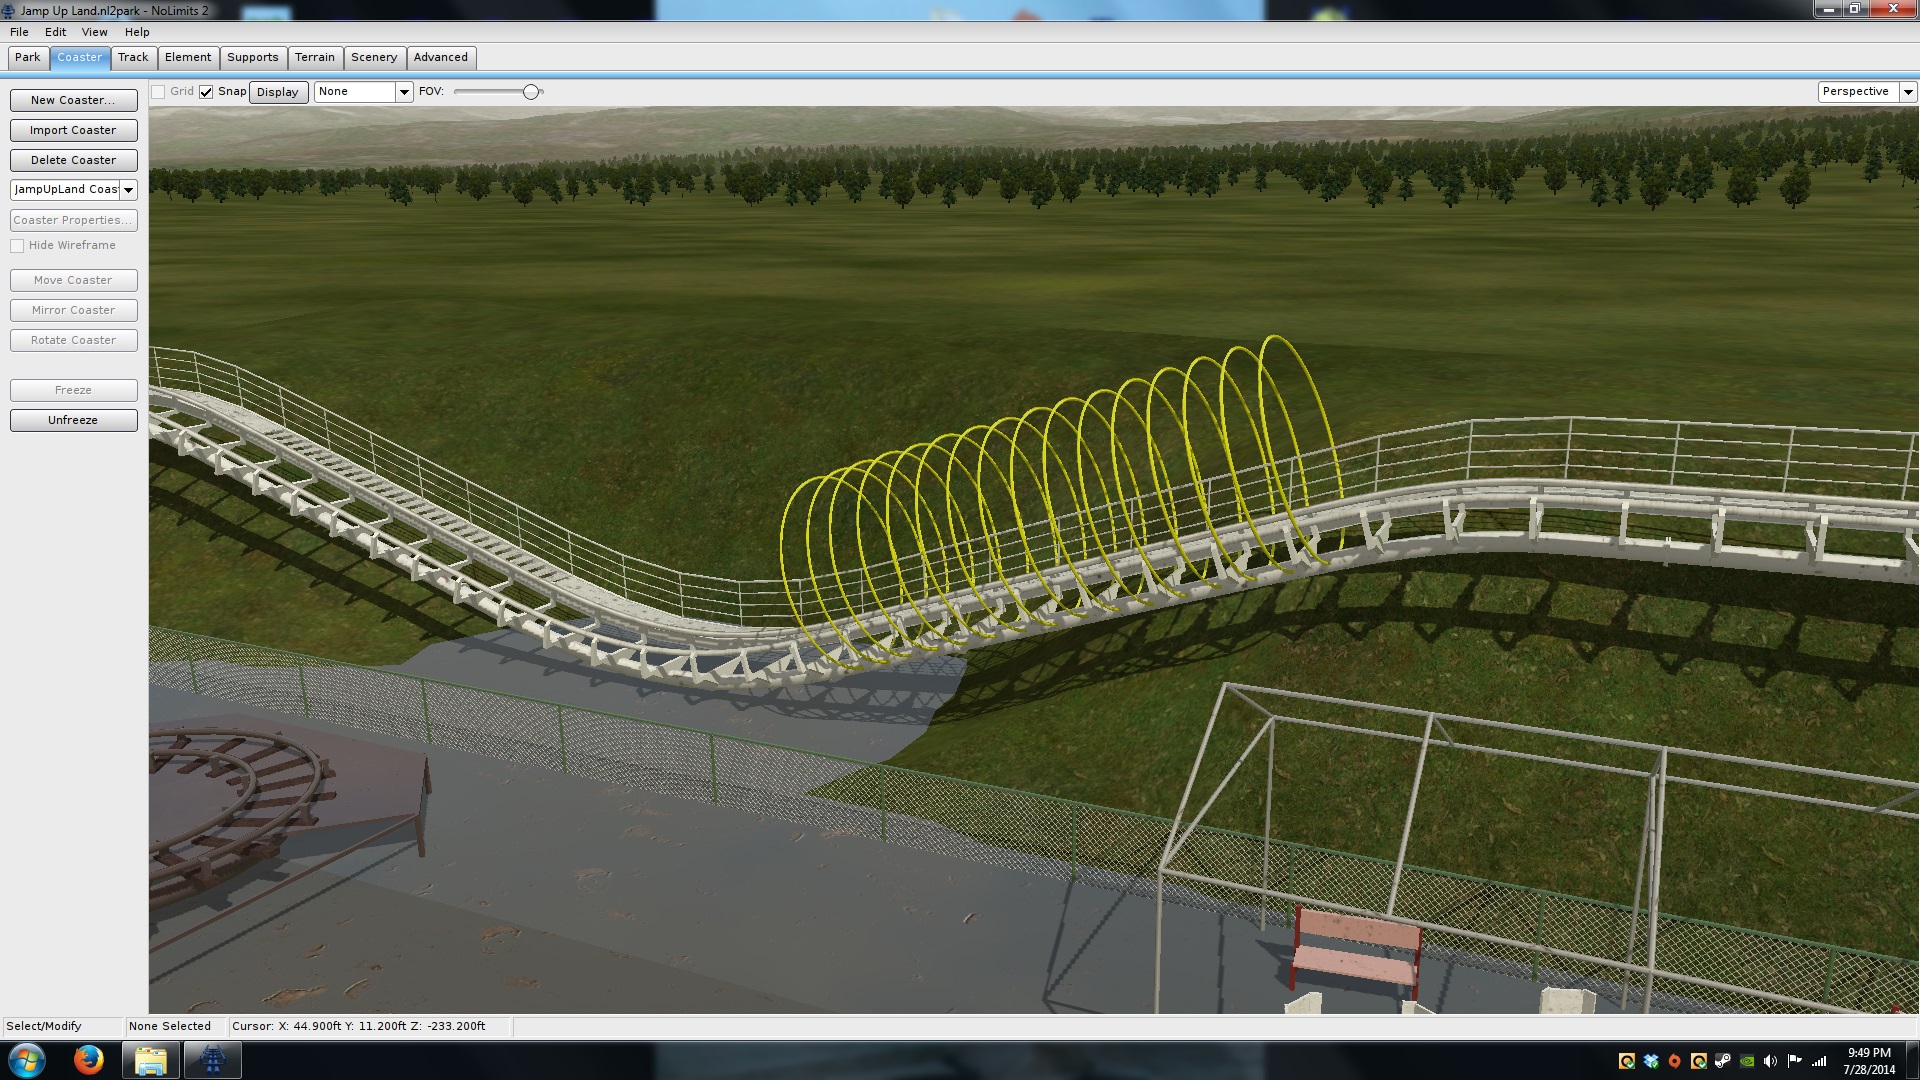
Task: Uncheck the Snap checkbox
Action: (206, 92)
